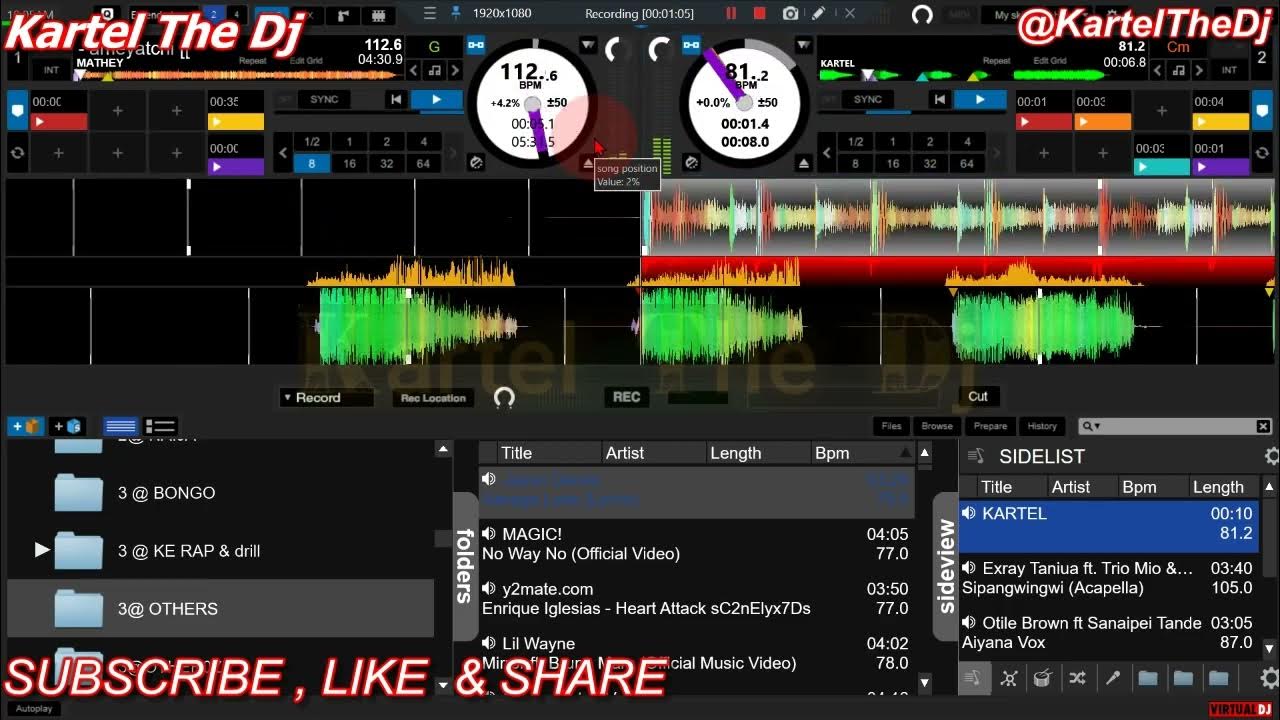Open the deck 2 jogwheel options dropdown arrow

pos(803,45)
